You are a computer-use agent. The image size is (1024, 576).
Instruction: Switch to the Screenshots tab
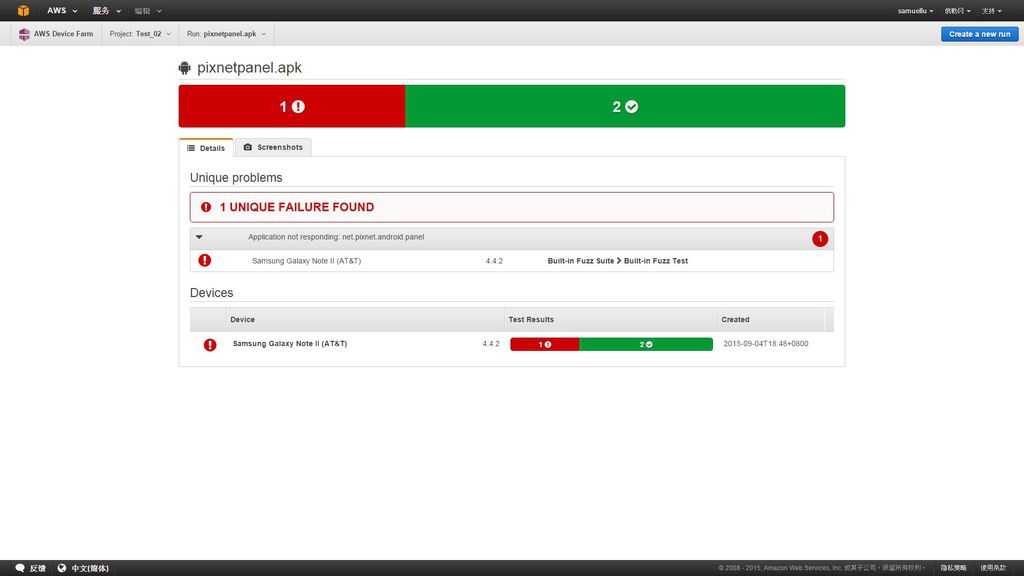coord(273,148)
